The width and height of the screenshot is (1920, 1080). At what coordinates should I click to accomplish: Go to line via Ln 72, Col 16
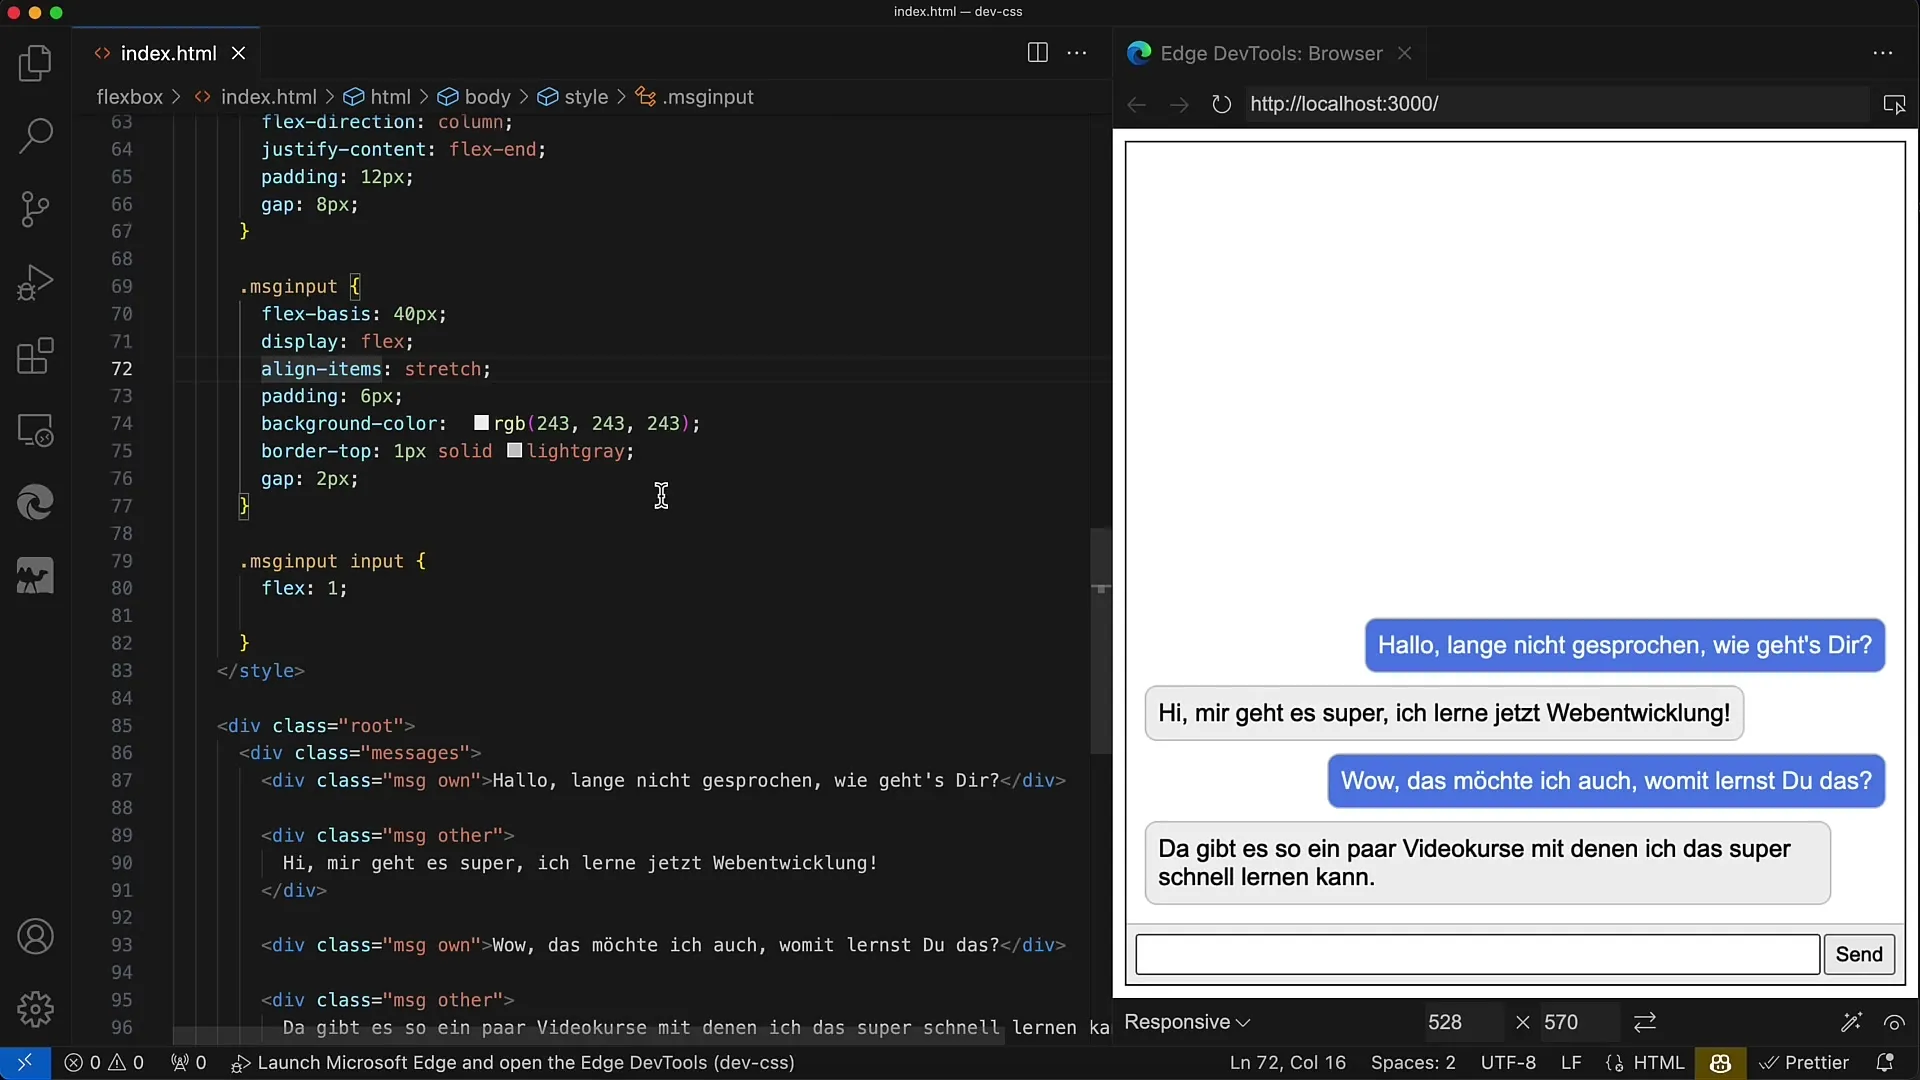click(1288, 1063)
